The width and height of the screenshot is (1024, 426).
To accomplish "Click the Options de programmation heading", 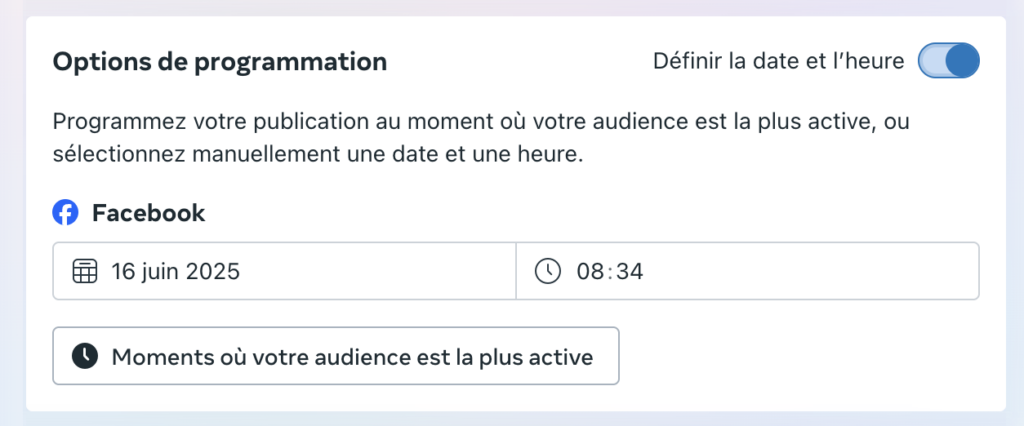I will click(219, 61).
